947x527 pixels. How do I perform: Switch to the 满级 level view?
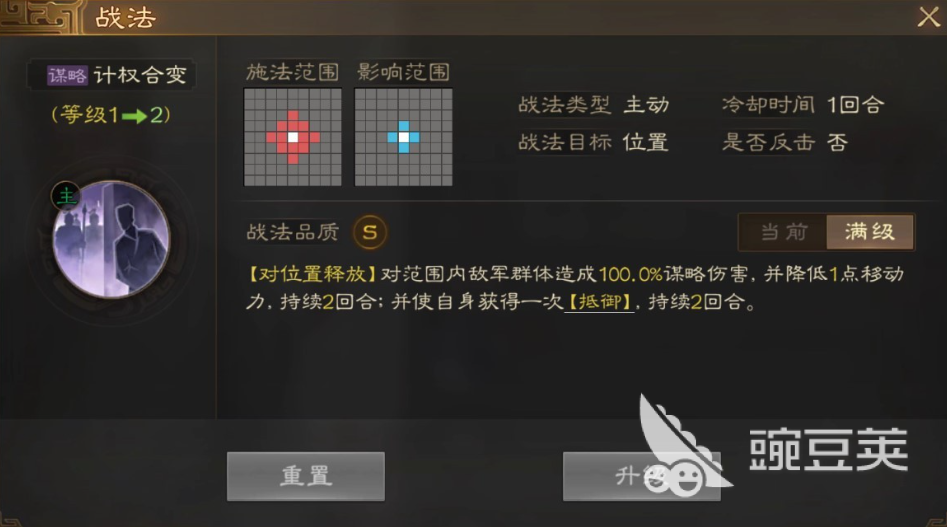point(870,232)
